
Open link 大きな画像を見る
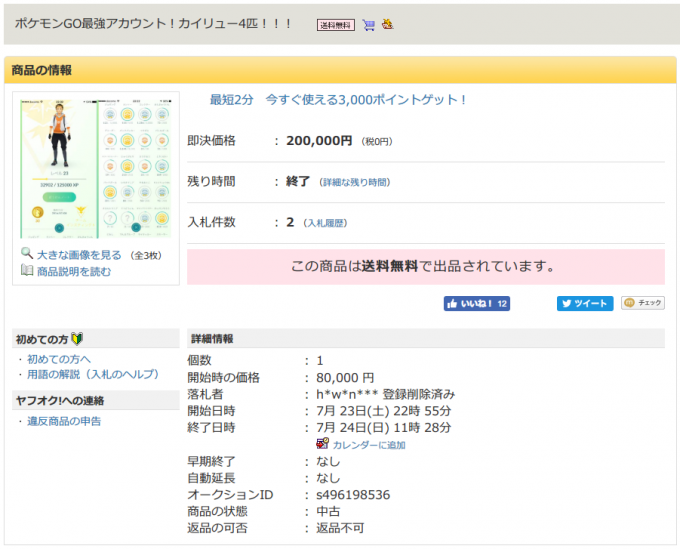(79, 255)
